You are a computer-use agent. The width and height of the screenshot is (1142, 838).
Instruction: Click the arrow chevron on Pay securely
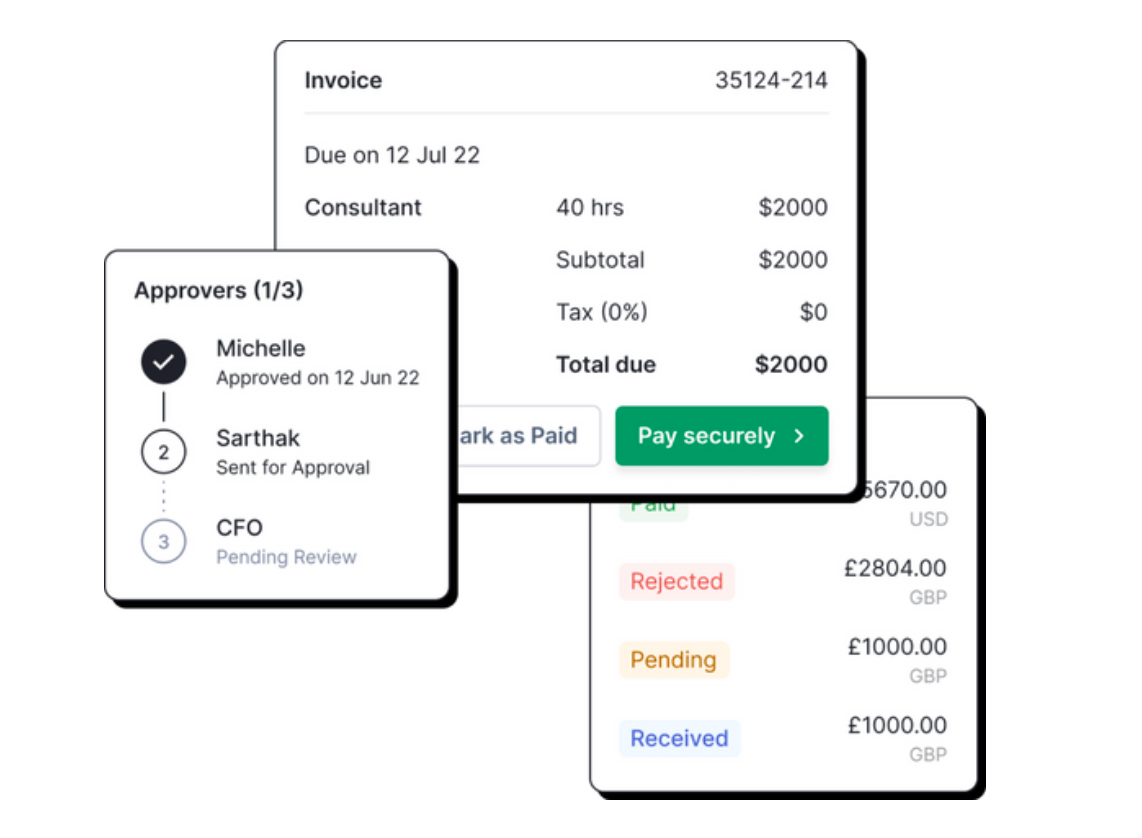[798, 436]
